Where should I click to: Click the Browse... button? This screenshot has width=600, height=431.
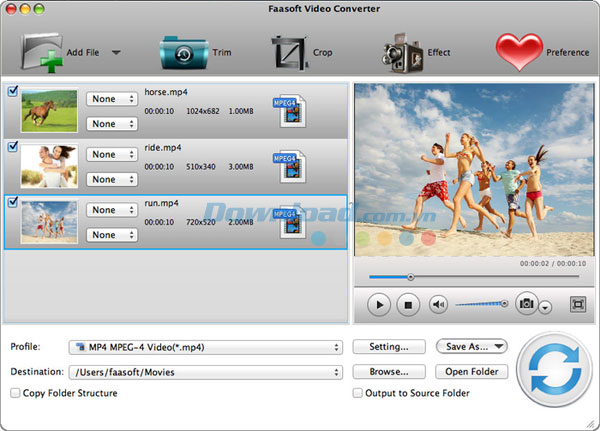(x=389, y=372)
